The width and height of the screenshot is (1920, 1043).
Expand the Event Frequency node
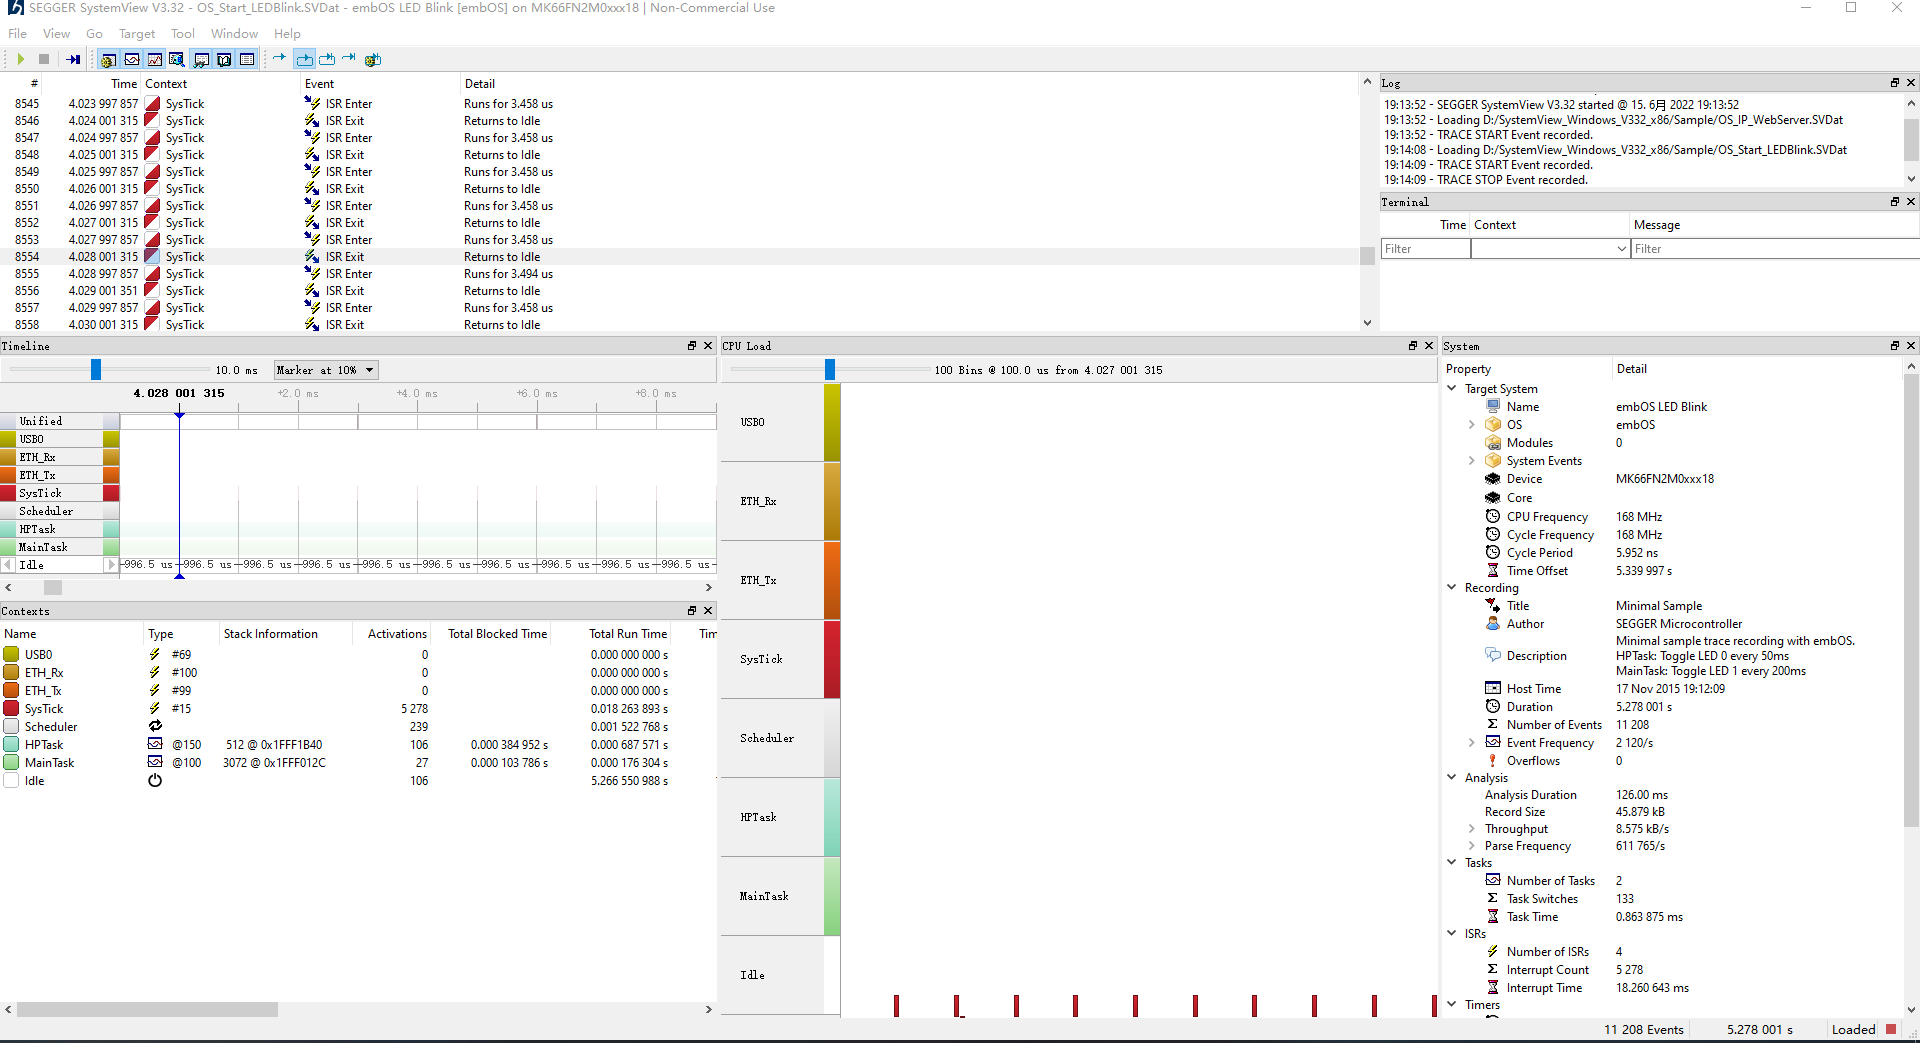pyautogui.click(x=1471, y=742)
